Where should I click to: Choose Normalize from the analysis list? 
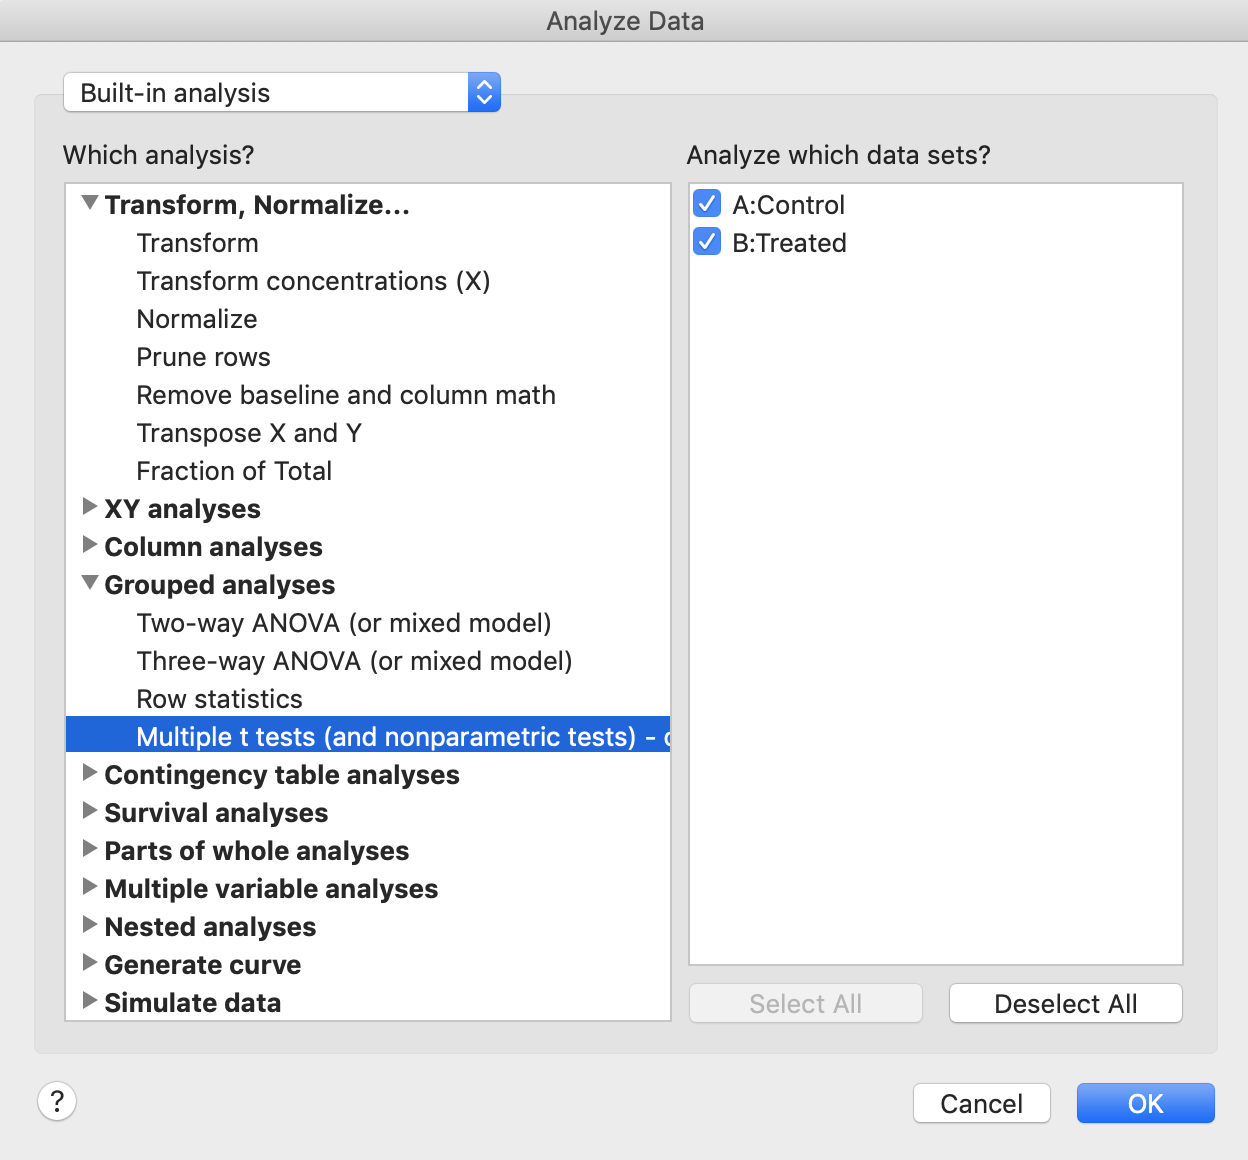point(197,319)
